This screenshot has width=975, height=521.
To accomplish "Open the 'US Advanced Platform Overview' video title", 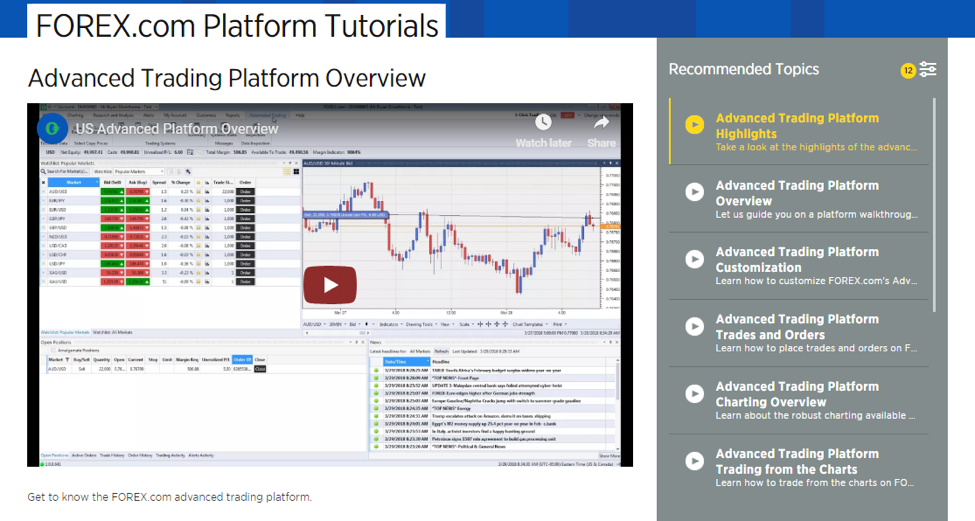I will 177,129.
